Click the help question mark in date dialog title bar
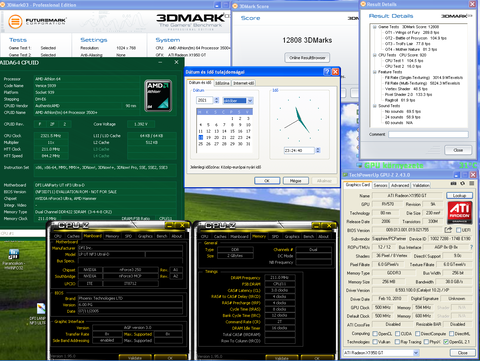Viewport: 480px width, 361px height. pyautogui.click(x=327, y=72)
